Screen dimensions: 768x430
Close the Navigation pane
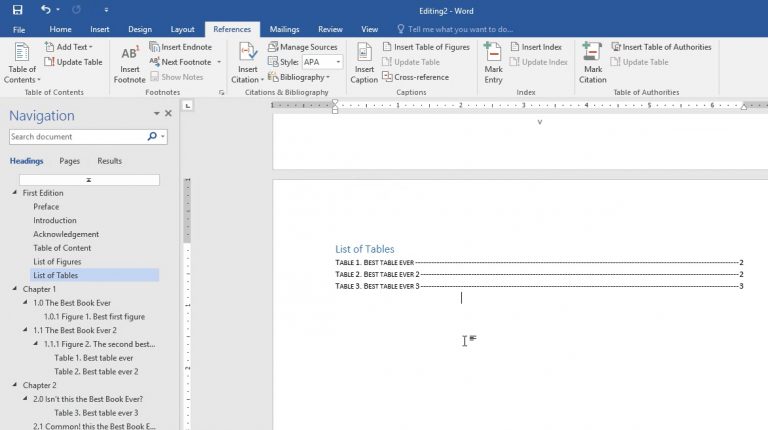[x=168, y=114]
